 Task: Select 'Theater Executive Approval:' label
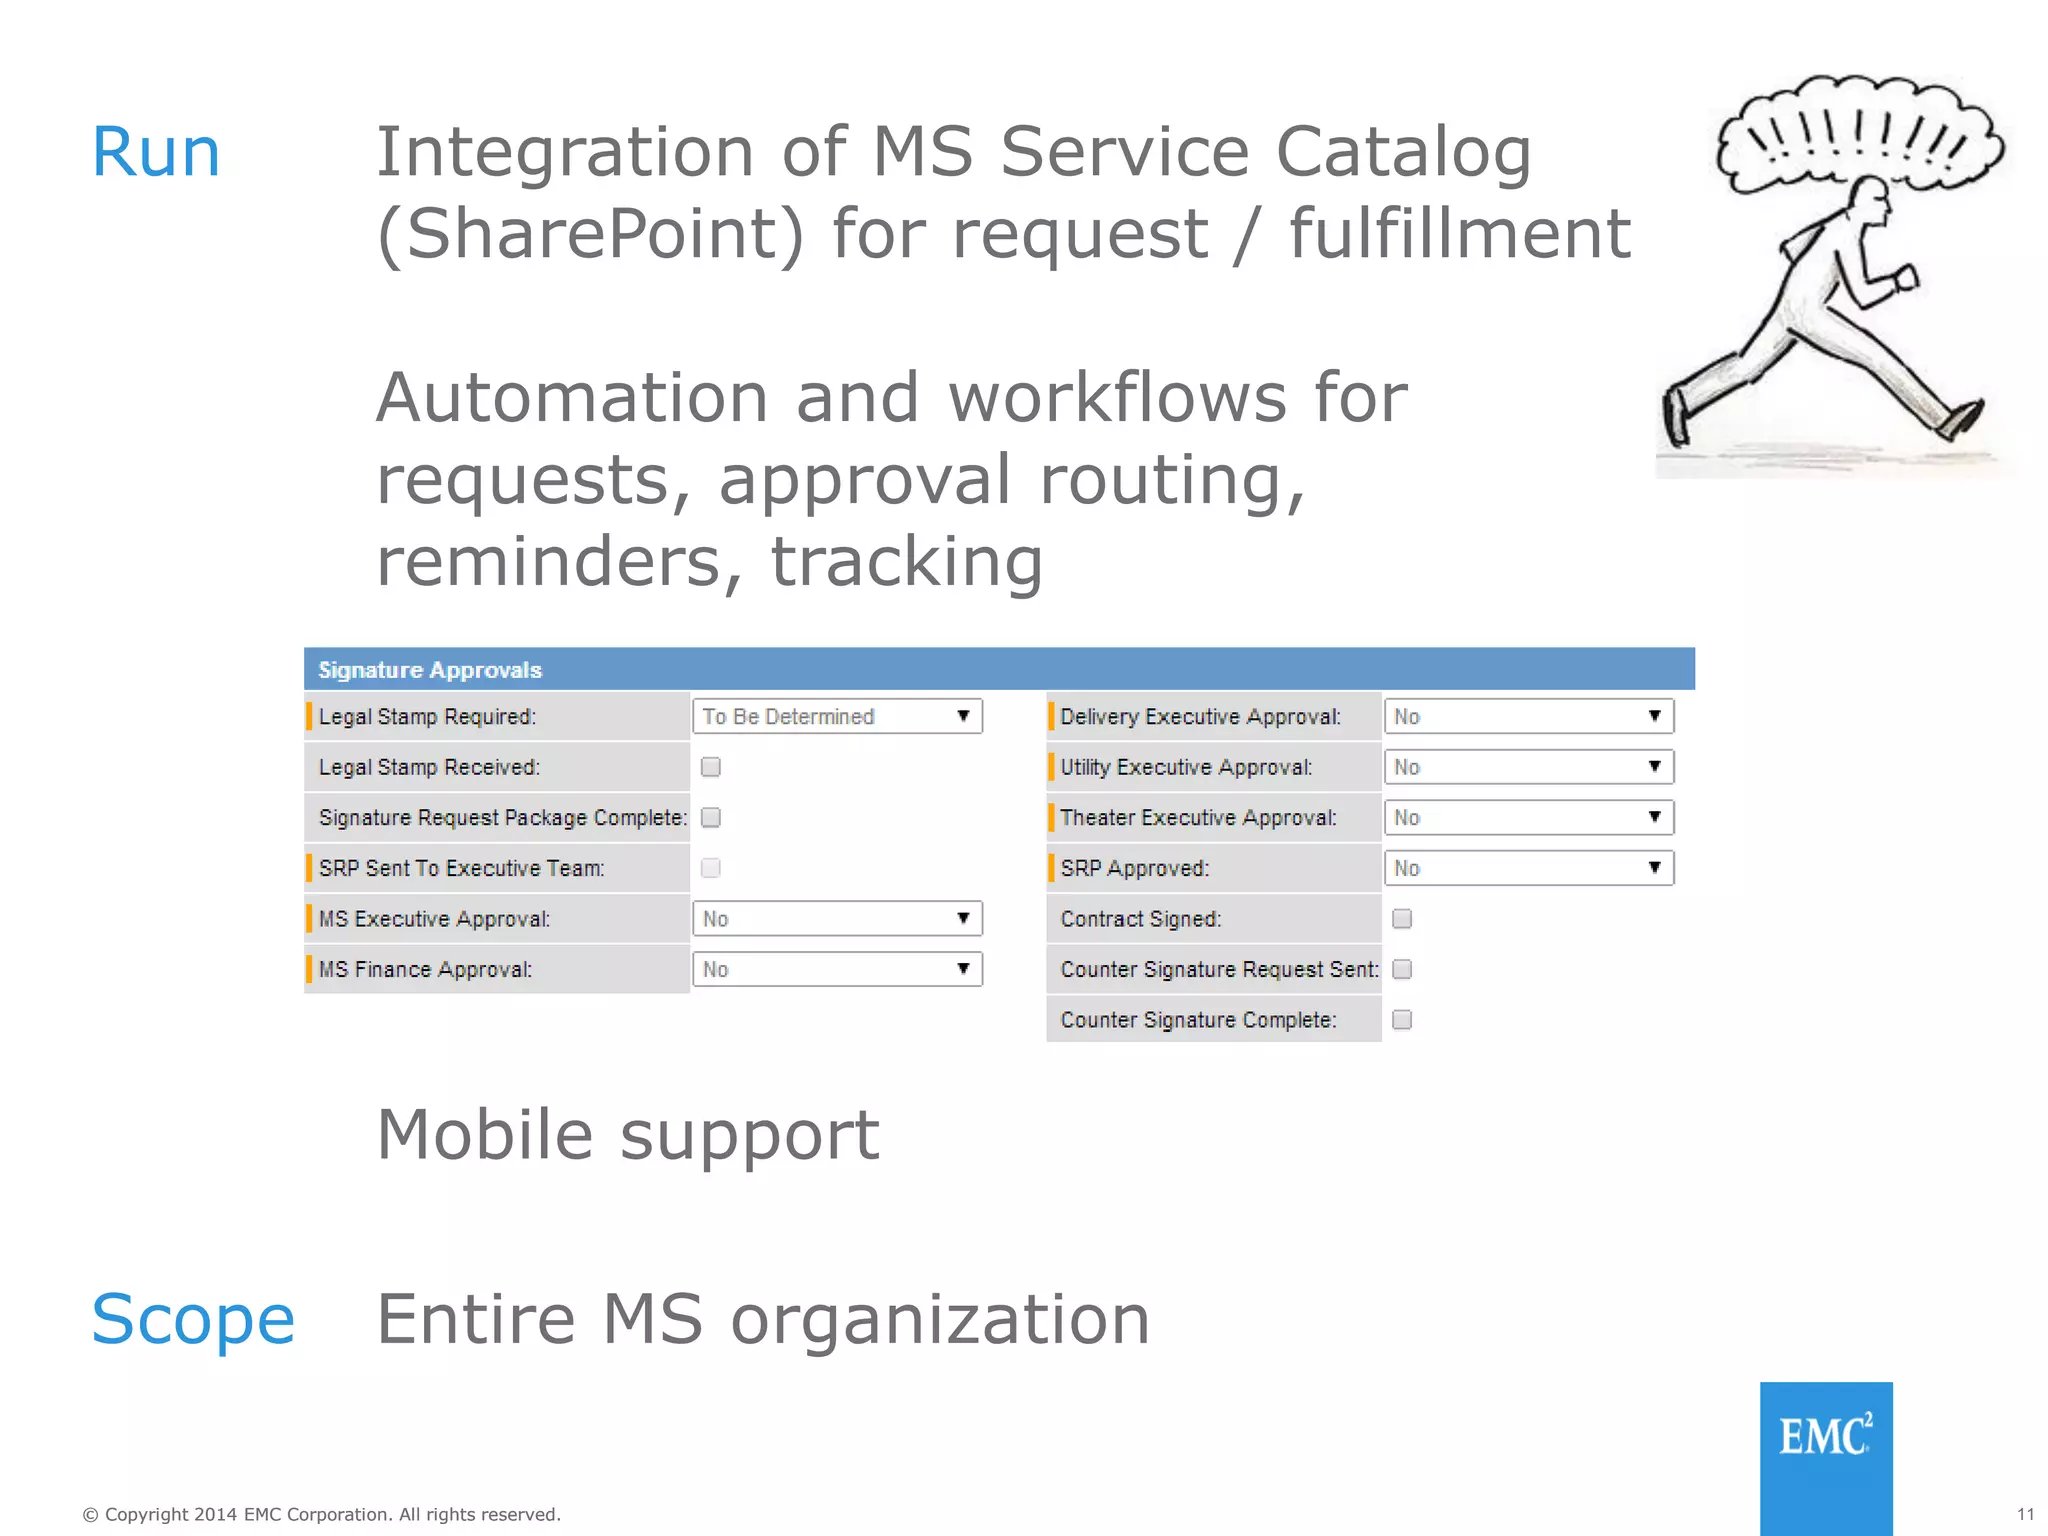1198,818
